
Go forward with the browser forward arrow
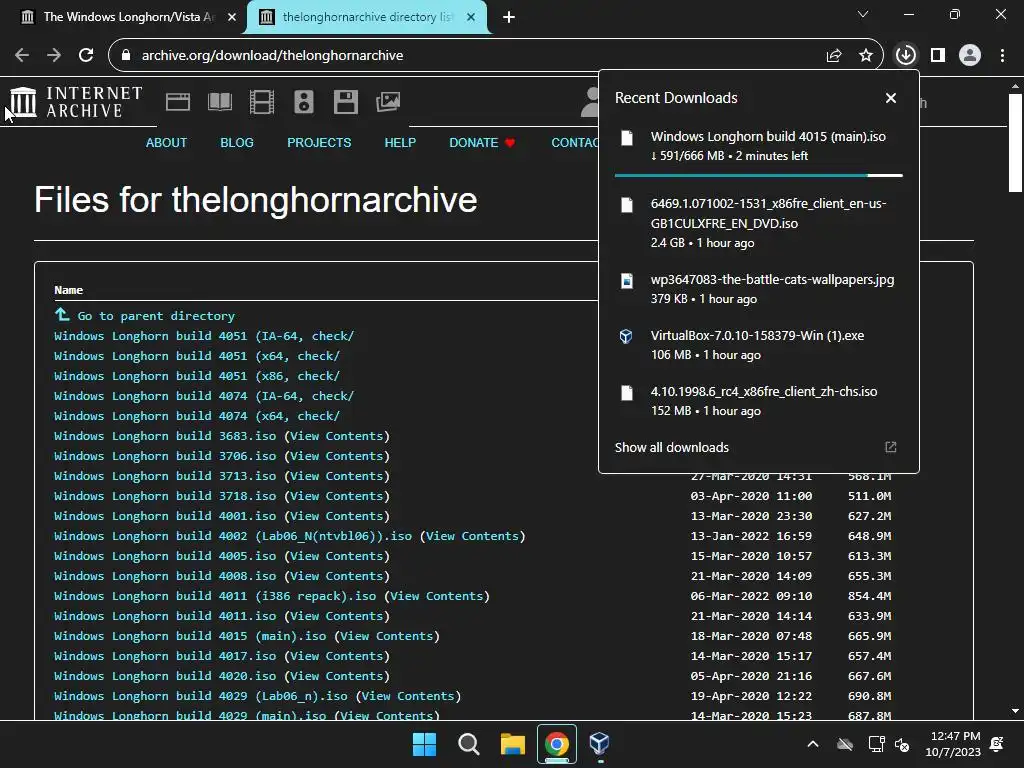(54, 56)
